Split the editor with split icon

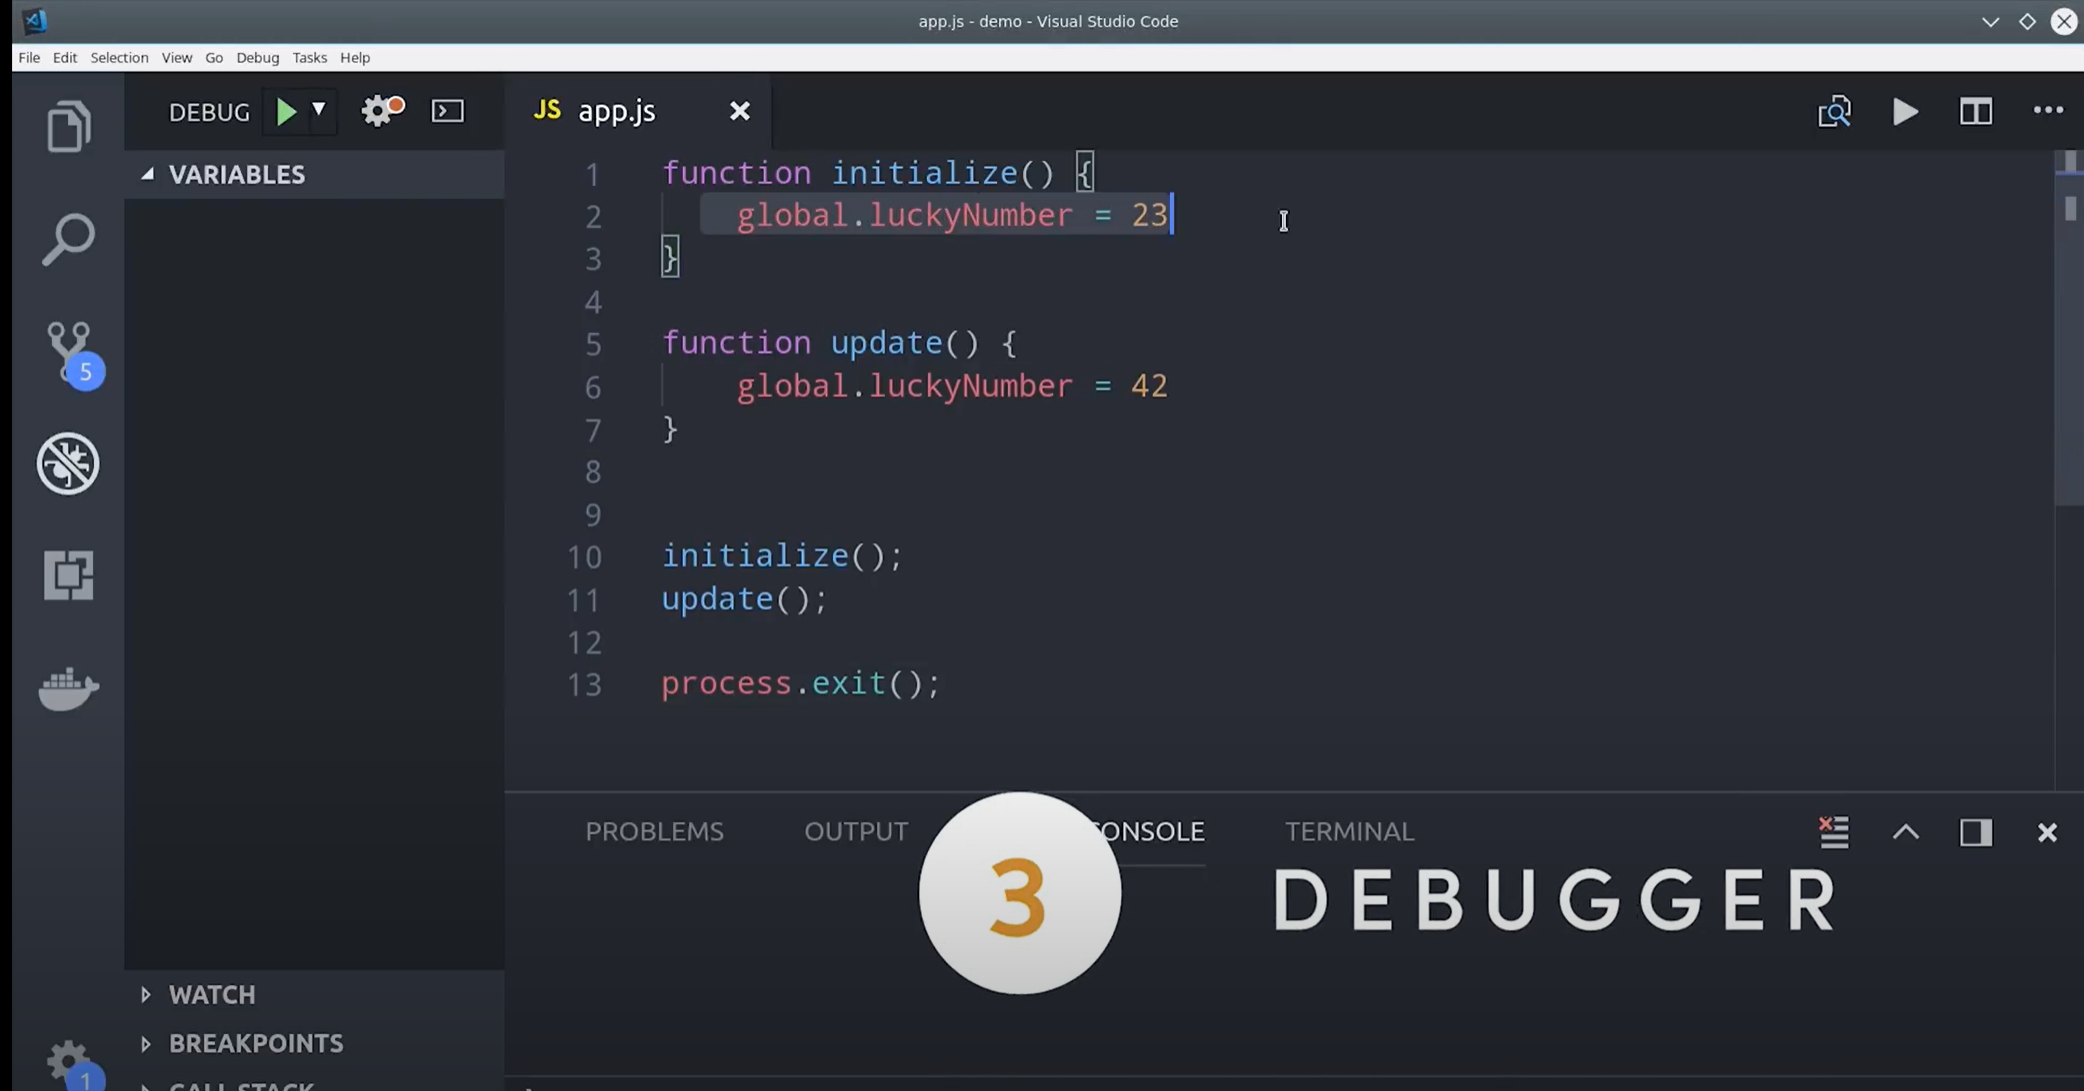coord(1975,111)
